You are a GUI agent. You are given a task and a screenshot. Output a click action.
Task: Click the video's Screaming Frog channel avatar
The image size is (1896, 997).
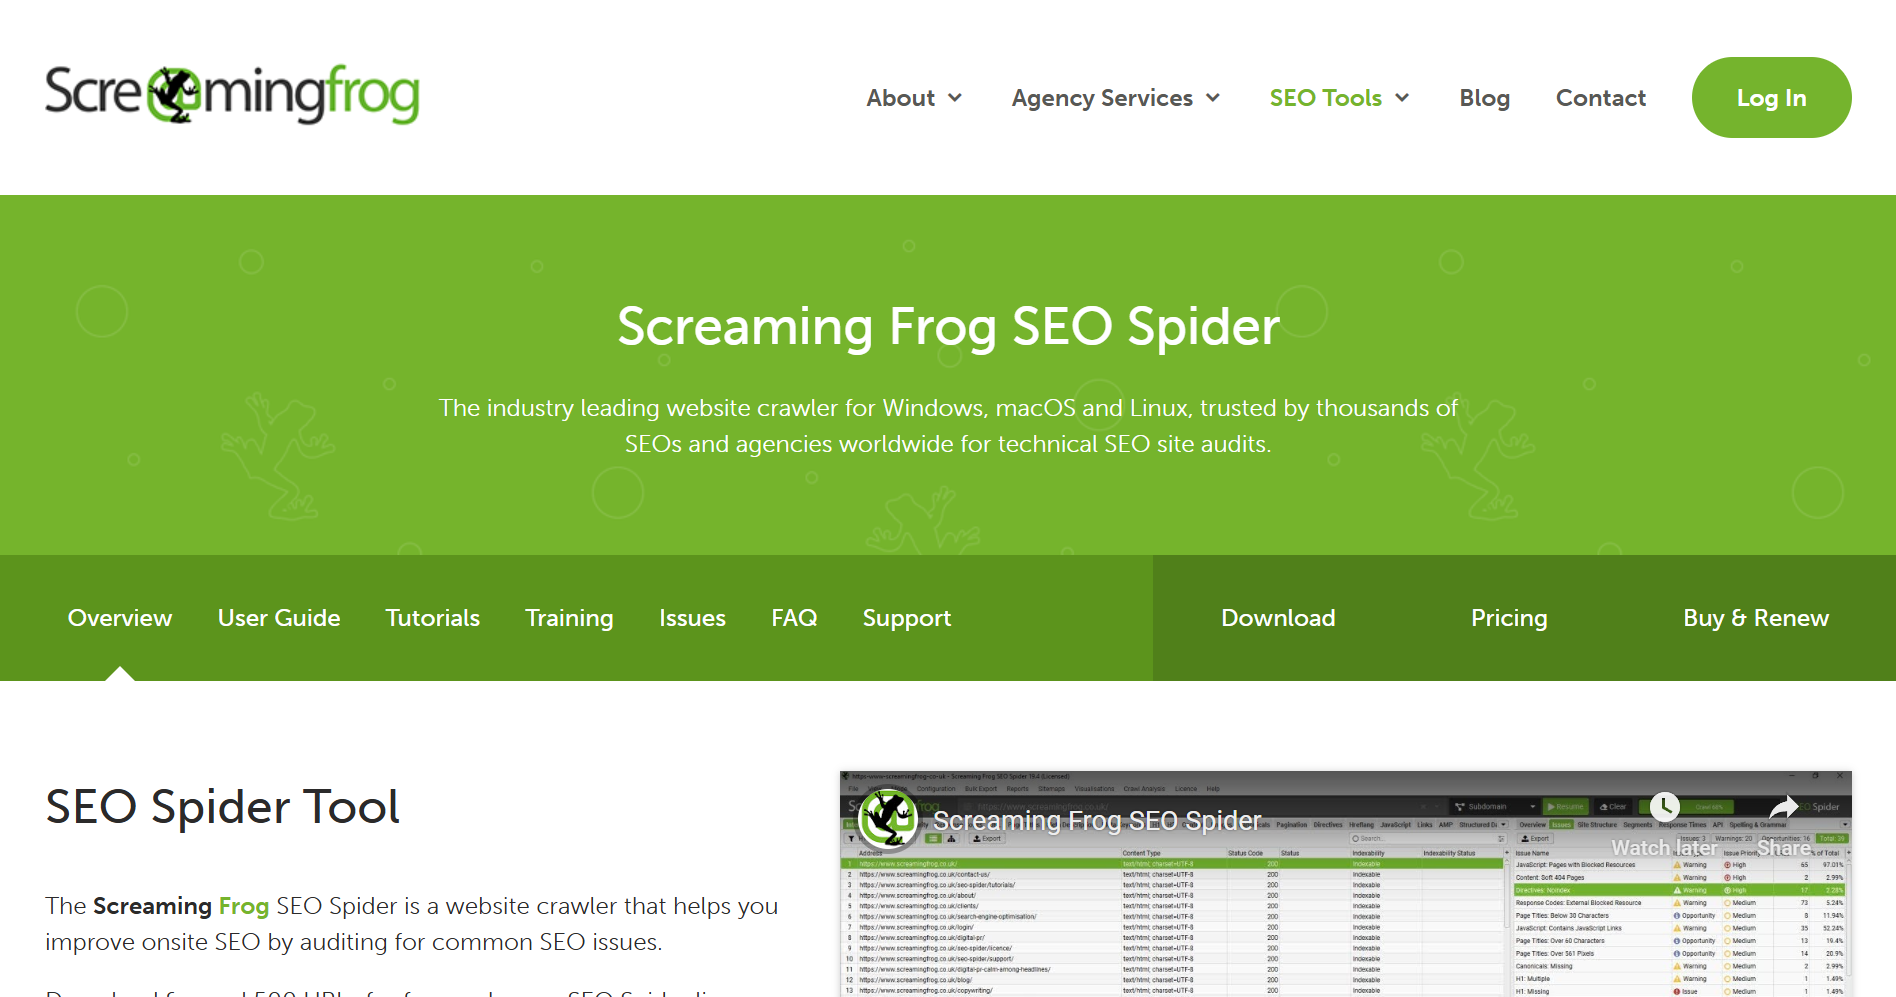click(888, 818)
